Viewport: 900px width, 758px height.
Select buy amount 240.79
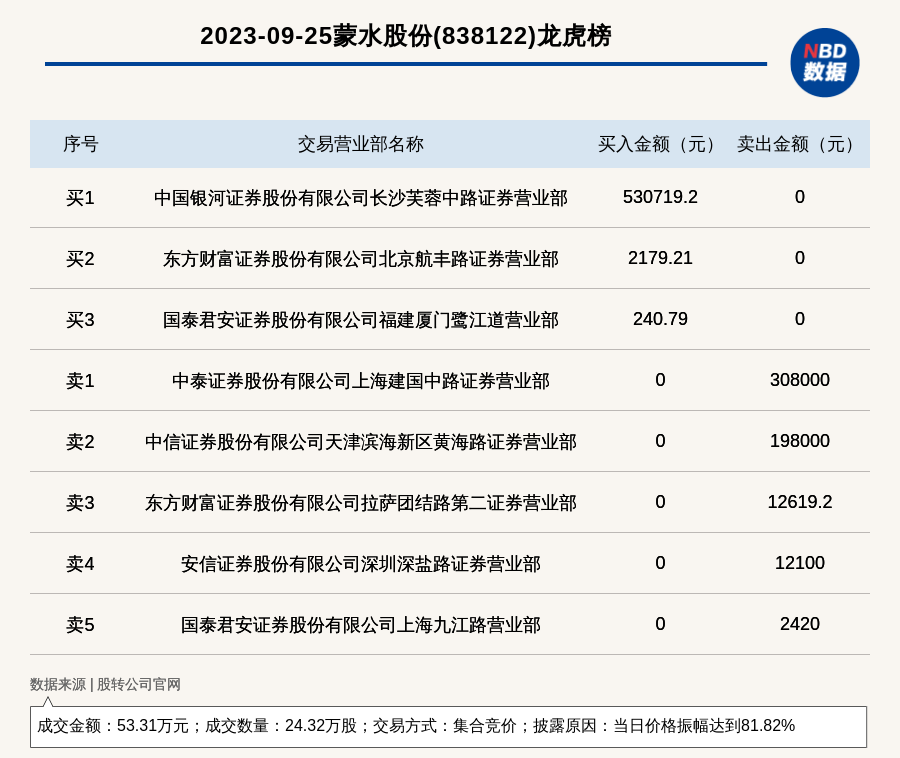point(660,318)
